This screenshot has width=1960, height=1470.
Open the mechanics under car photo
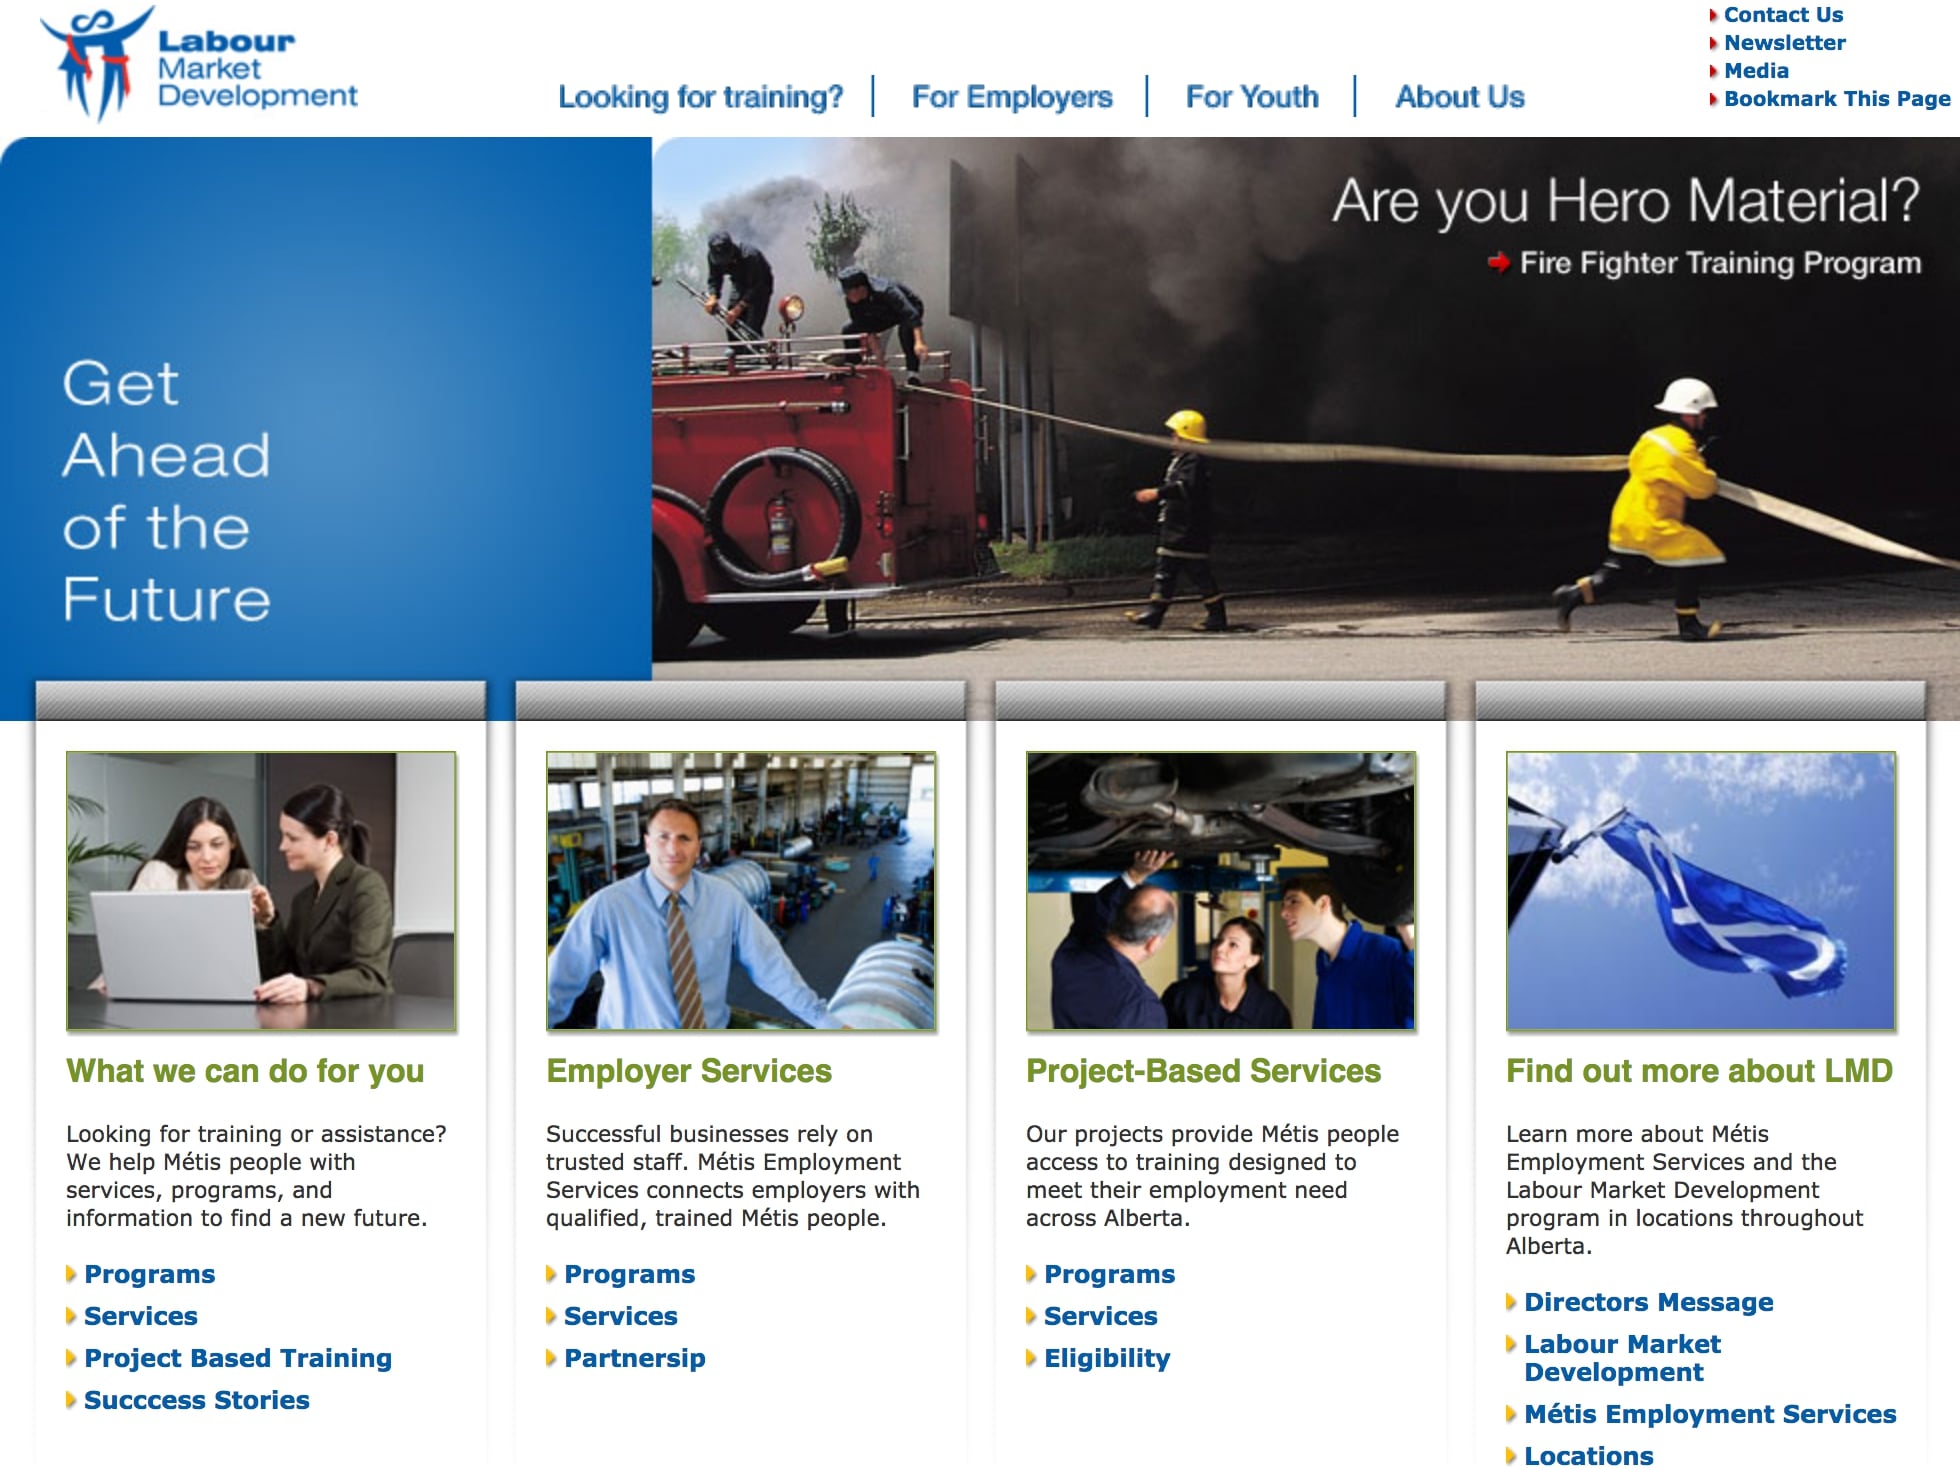tap(1221, 891)
